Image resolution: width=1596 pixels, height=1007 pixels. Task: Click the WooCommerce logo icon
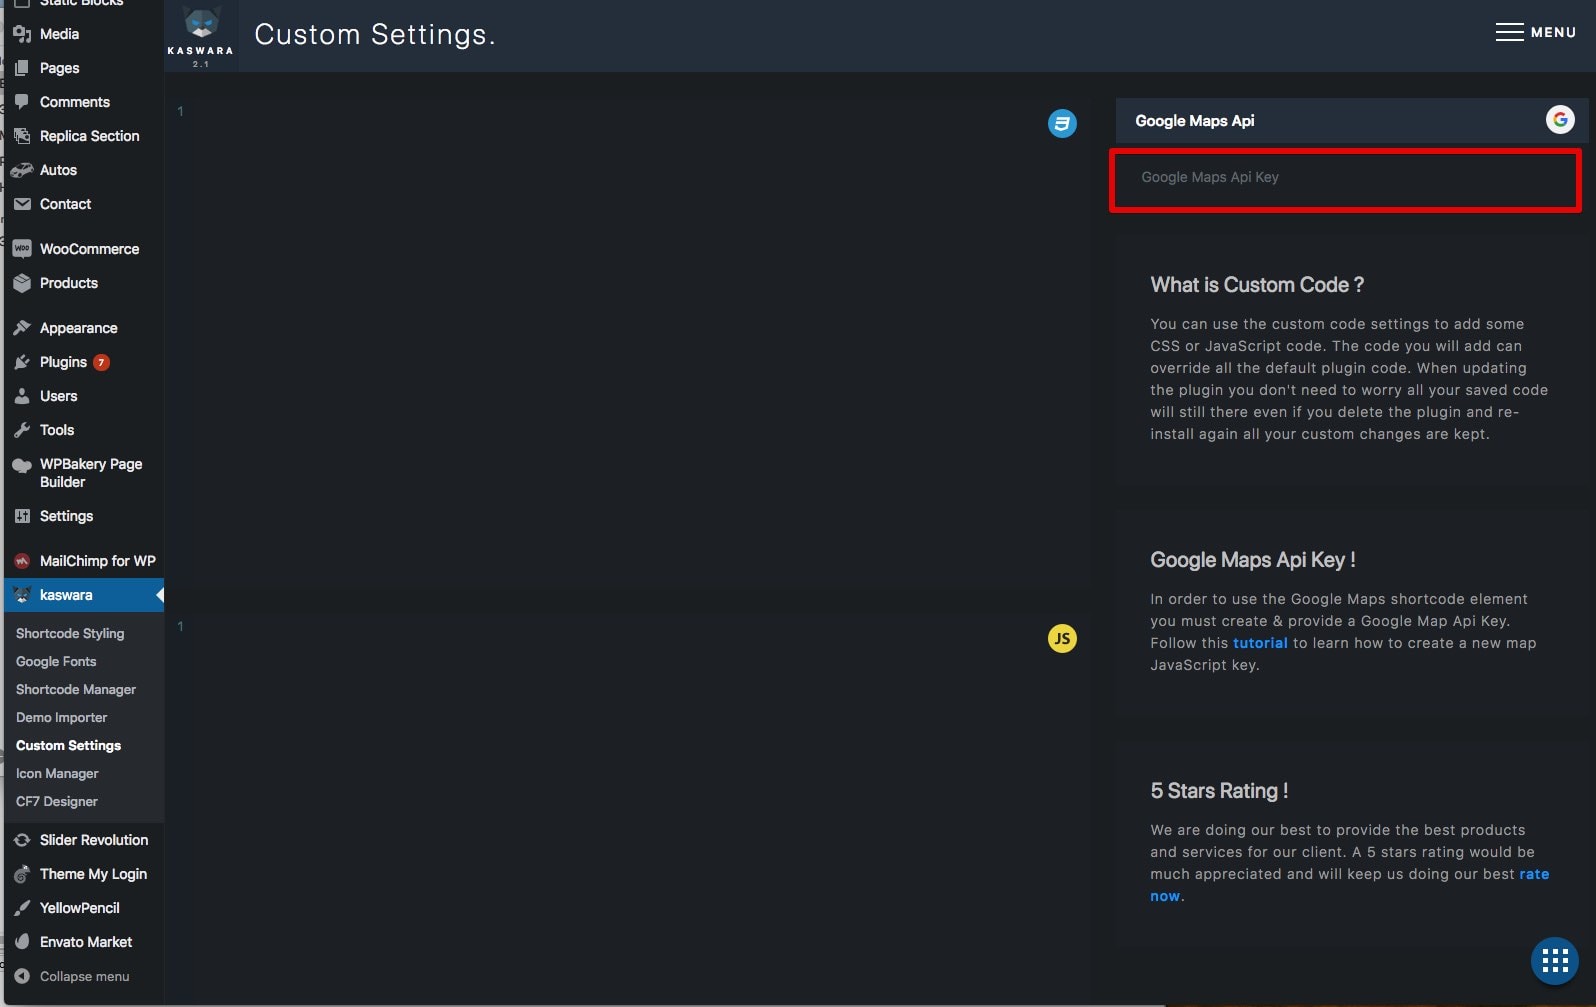point(22,249)
